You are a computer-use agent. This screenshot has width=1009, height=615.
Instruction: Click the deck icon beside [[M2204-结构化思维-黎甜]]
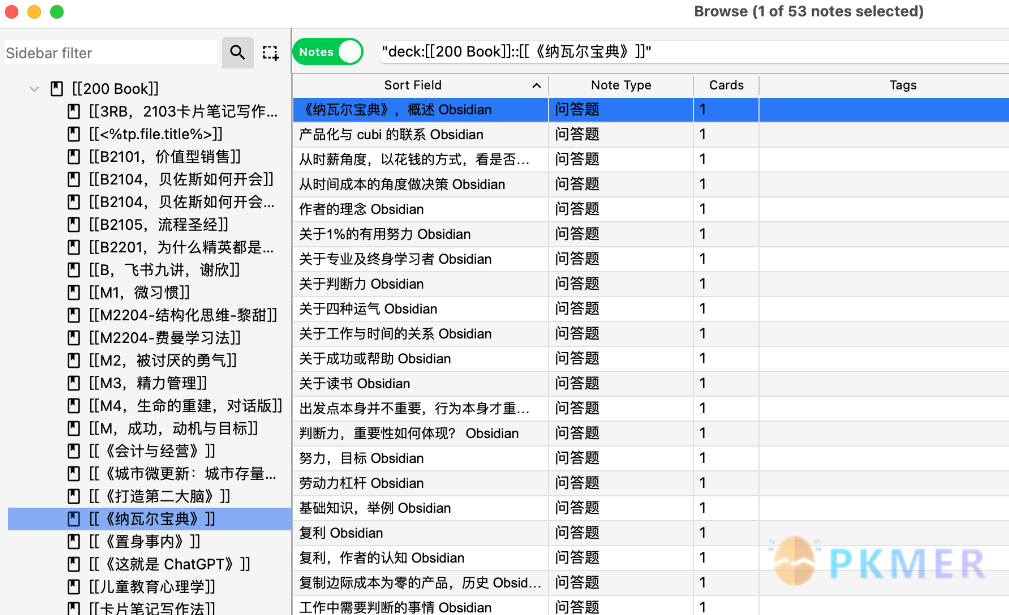[x=74, y=315]
